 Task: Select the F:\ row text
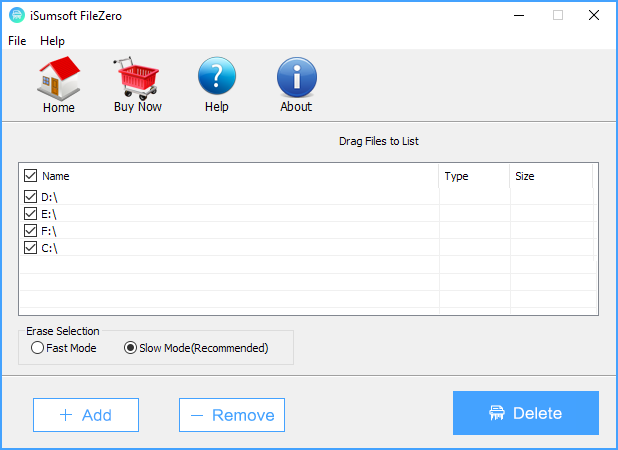49,231
